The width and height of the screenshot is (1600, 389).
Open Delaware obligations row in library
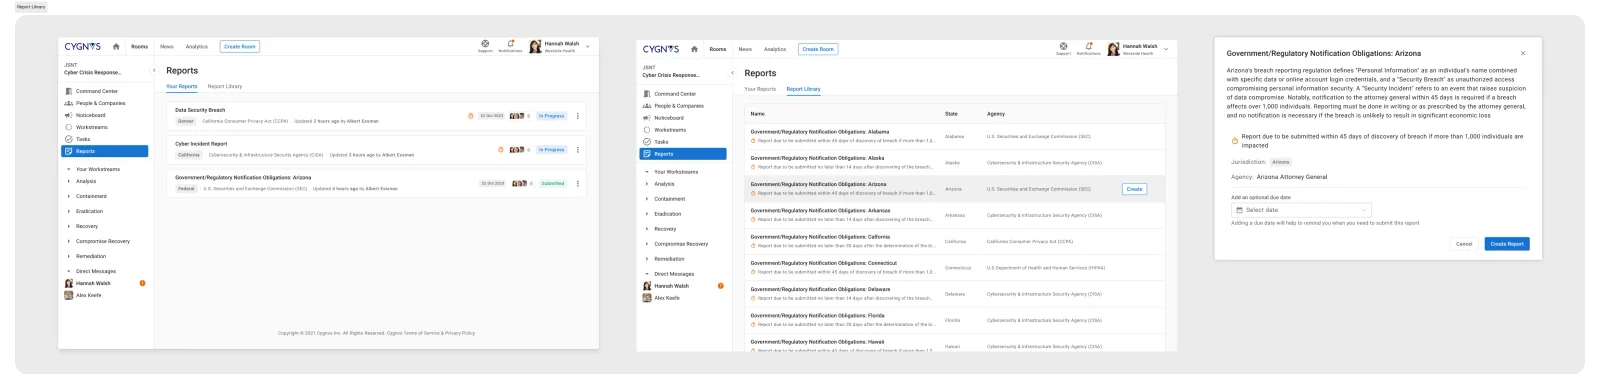point(955,293)
